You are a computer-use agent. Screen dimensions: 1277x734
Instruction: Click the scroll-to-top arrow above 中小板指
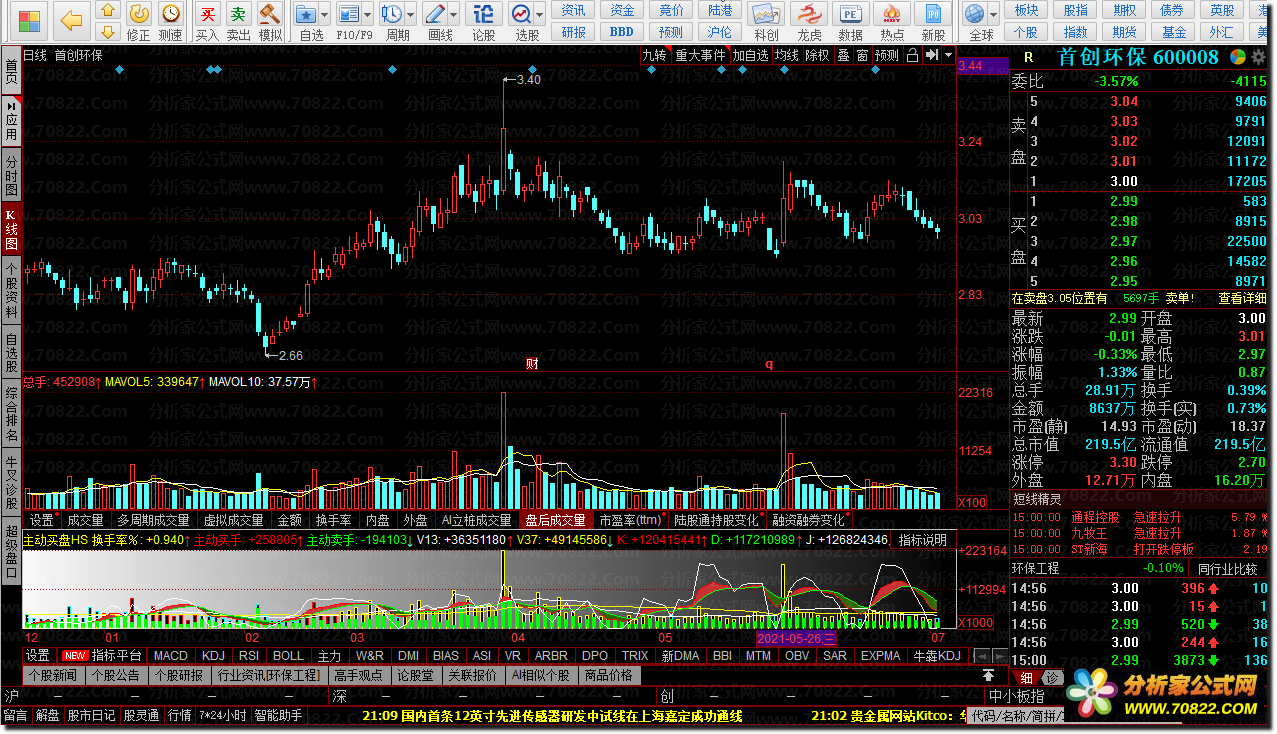pos(988,677)
